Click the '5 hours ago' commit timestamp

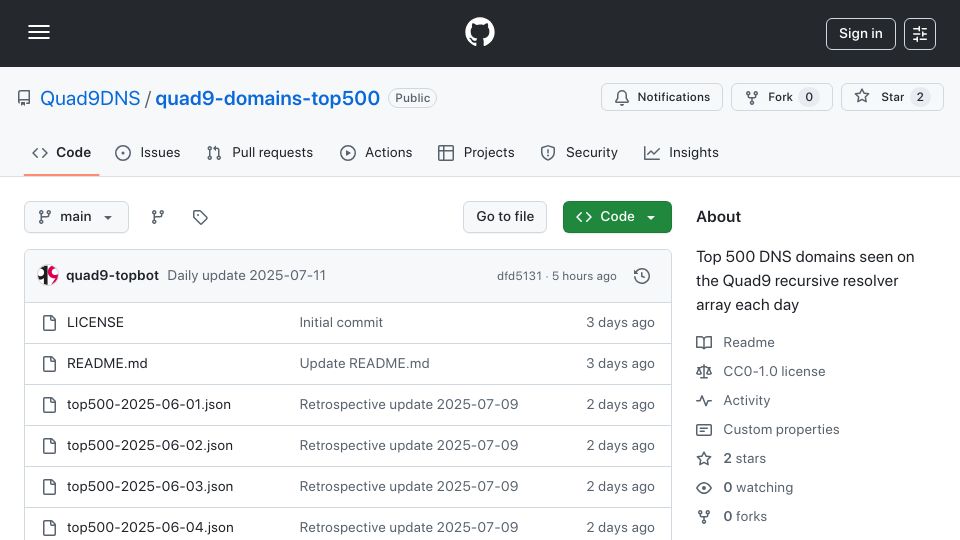[x=584, y=276]
